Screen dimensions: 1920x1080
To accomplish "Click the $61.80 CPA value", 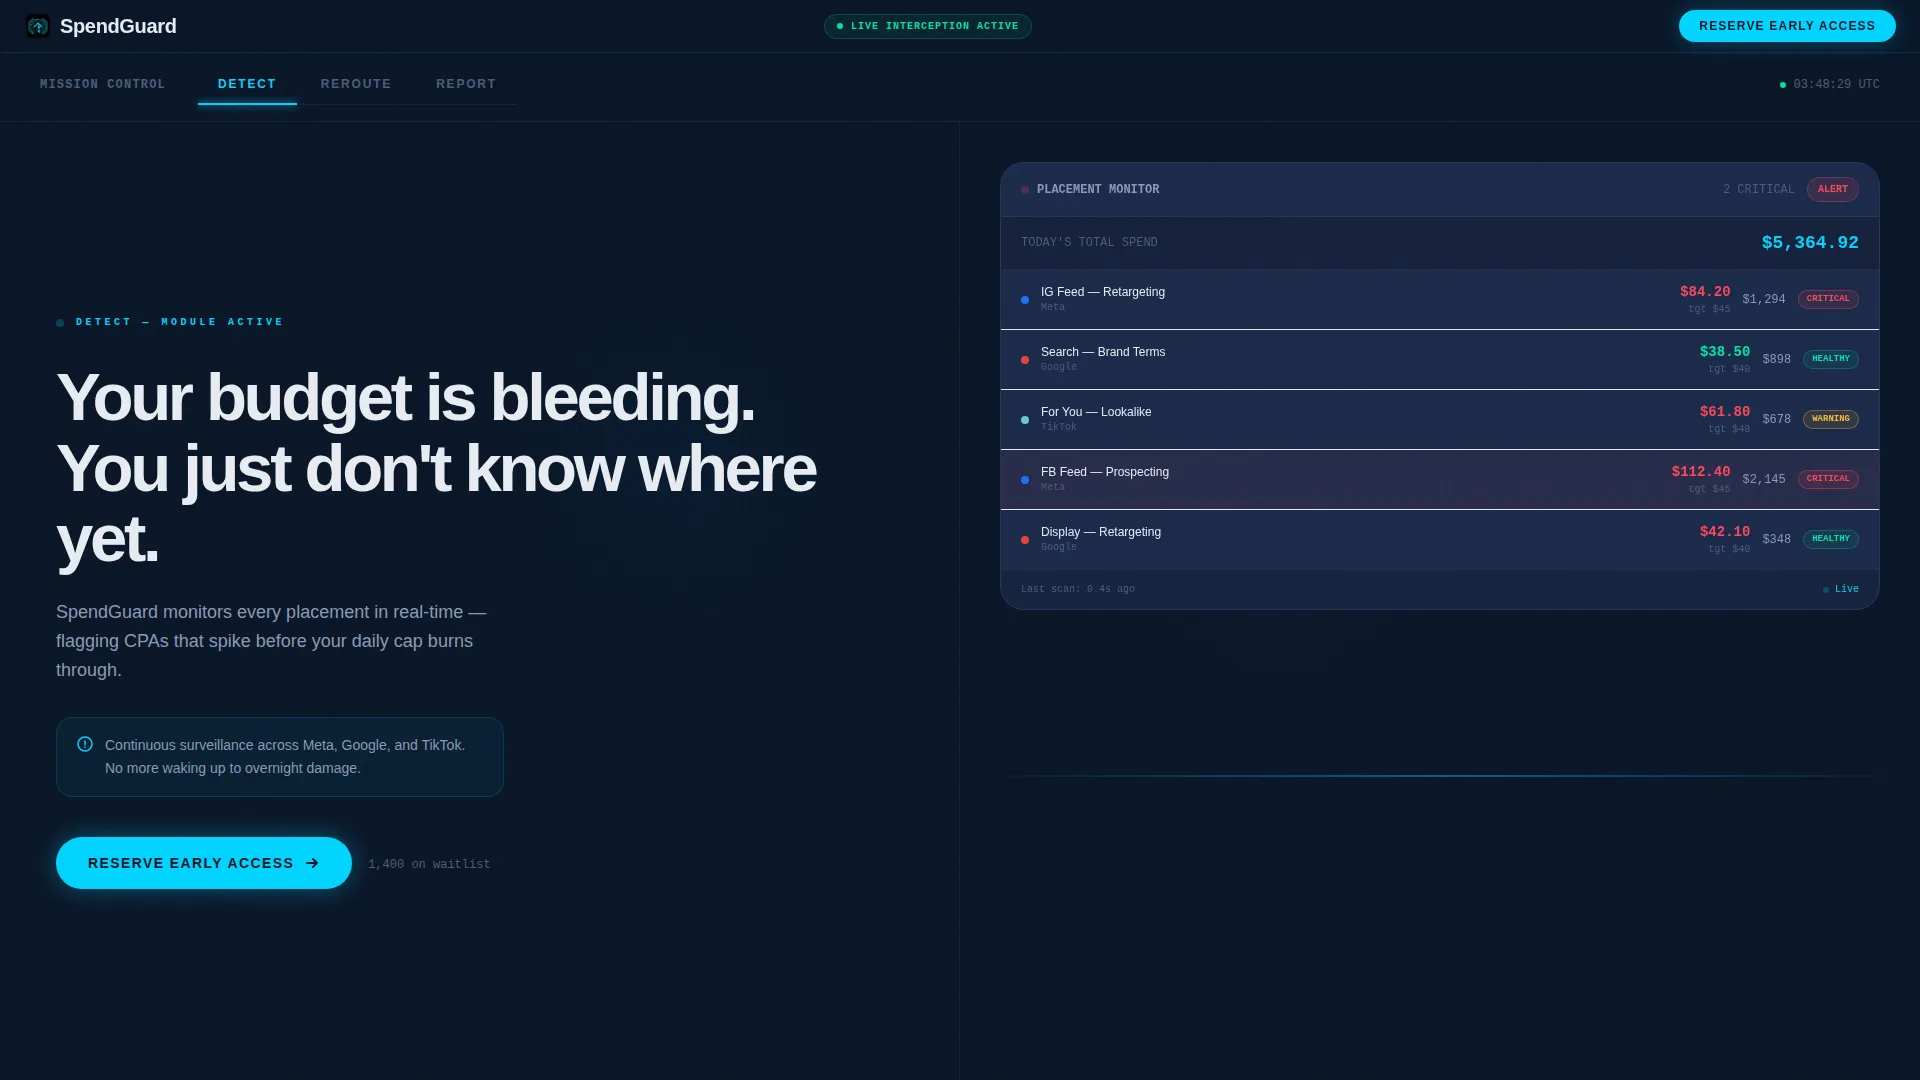I will pyautogui.click(x=1725, y=412).
